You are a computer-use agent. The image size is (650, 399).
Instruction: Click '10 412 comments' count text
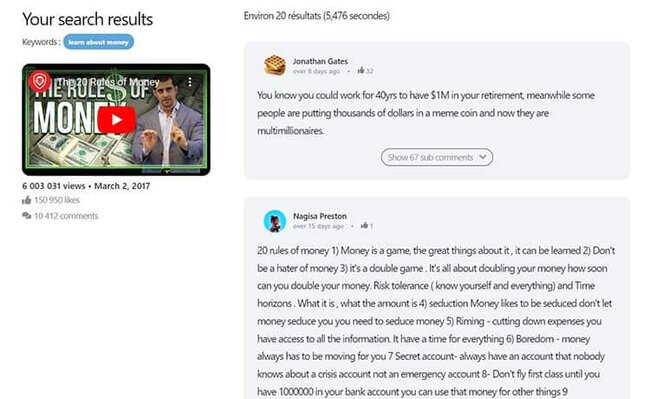coord(66,216)
